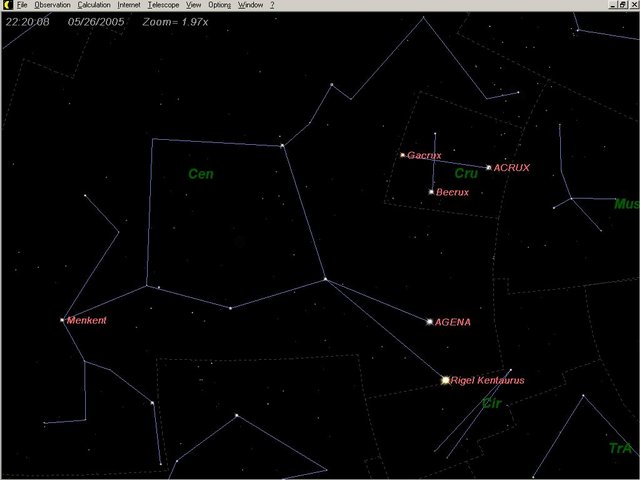Click the star labeled Menkent
The image size is (640, 480).
coord(62,320)
